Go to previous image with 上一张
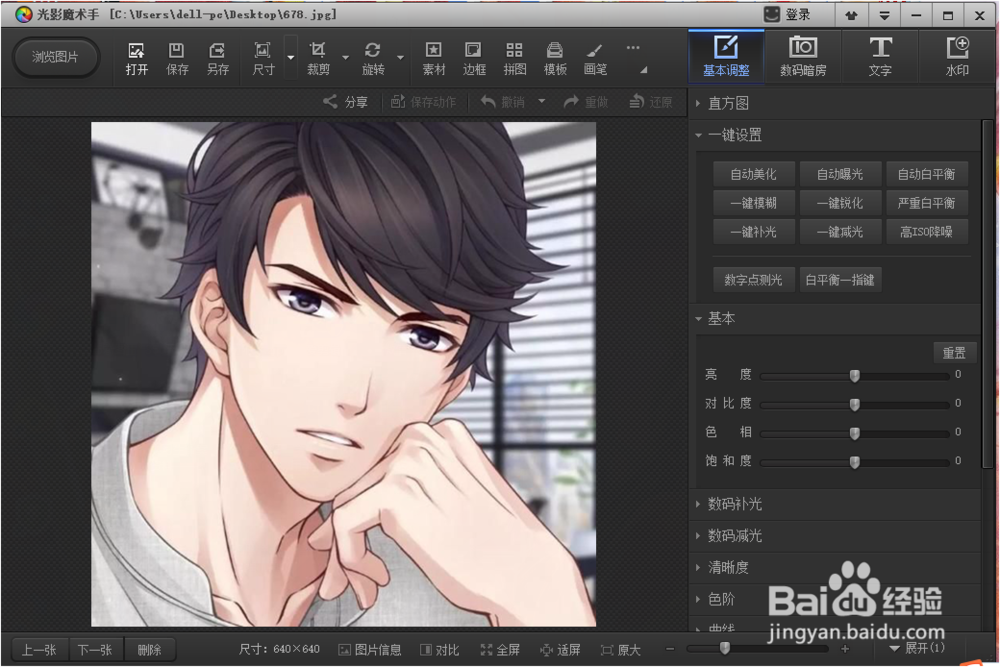Image resolution: width=1000 pixels, height=667 pixels. 40,650
